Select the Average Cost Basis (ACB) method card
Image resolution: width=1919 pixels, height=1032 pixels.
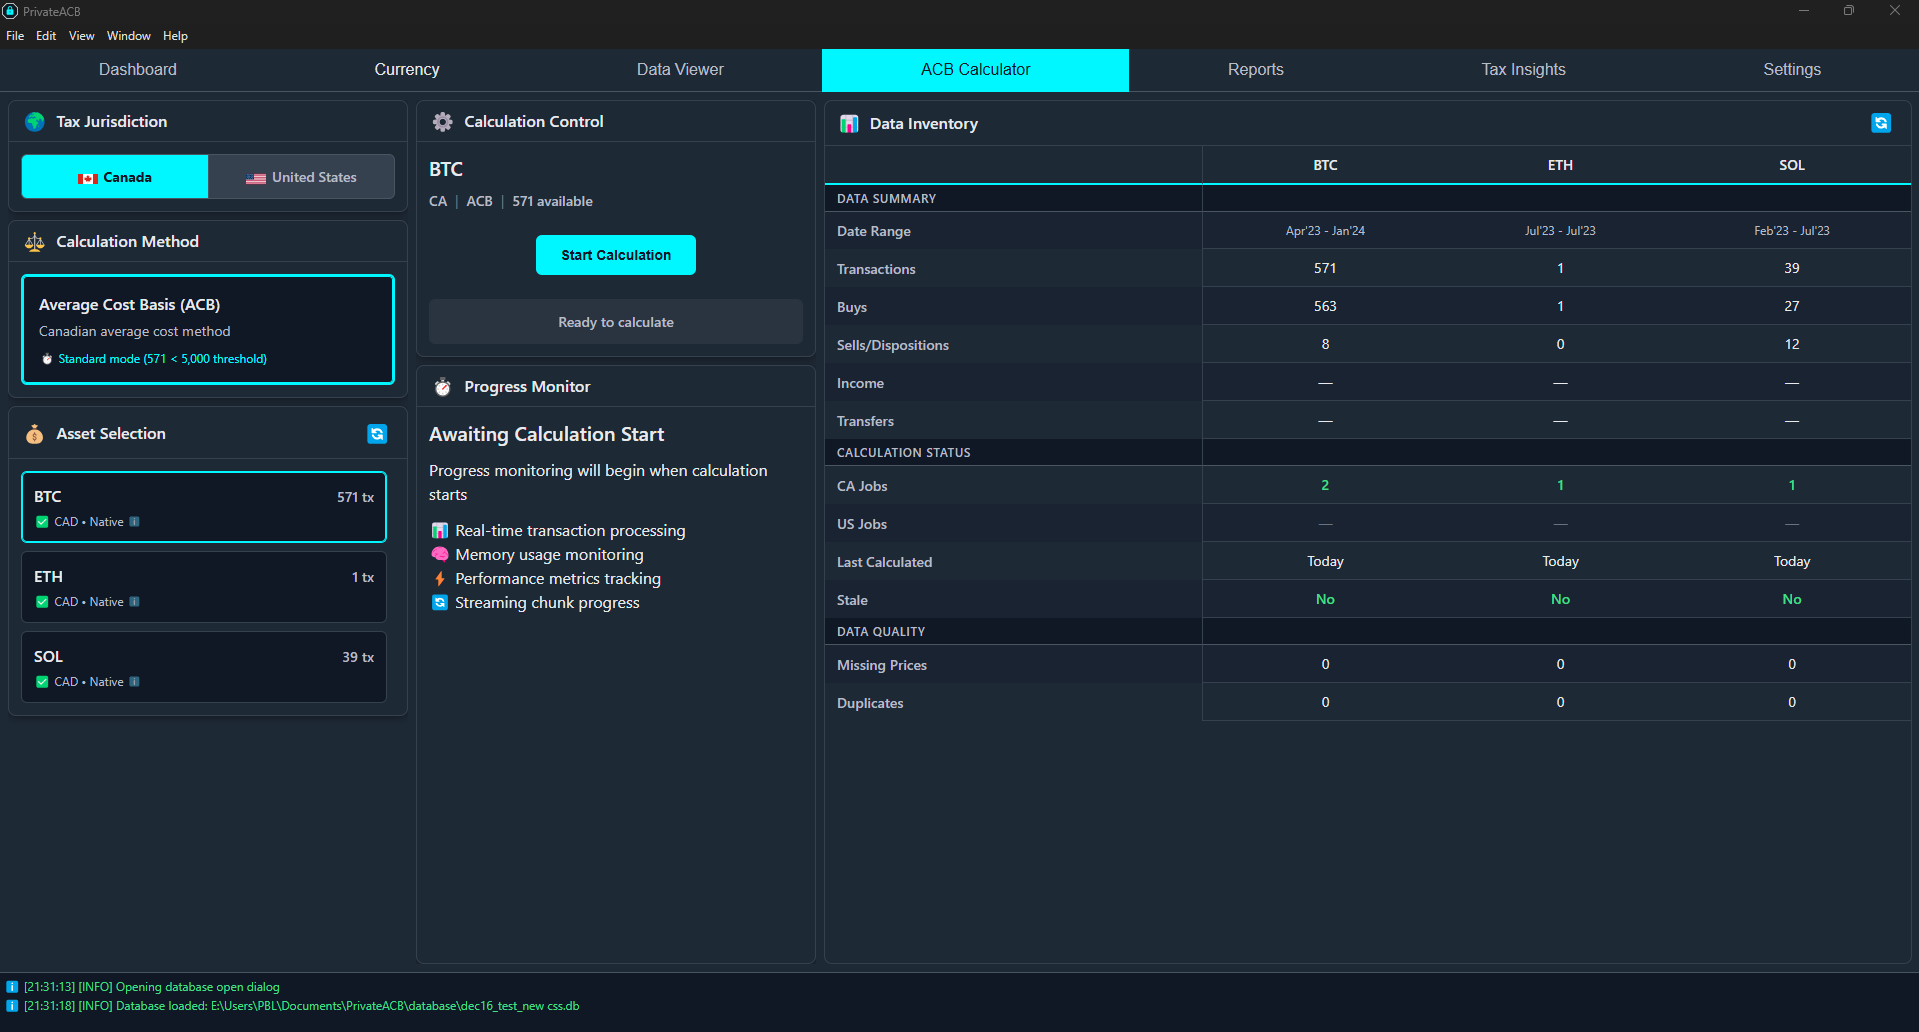point(207,329)
